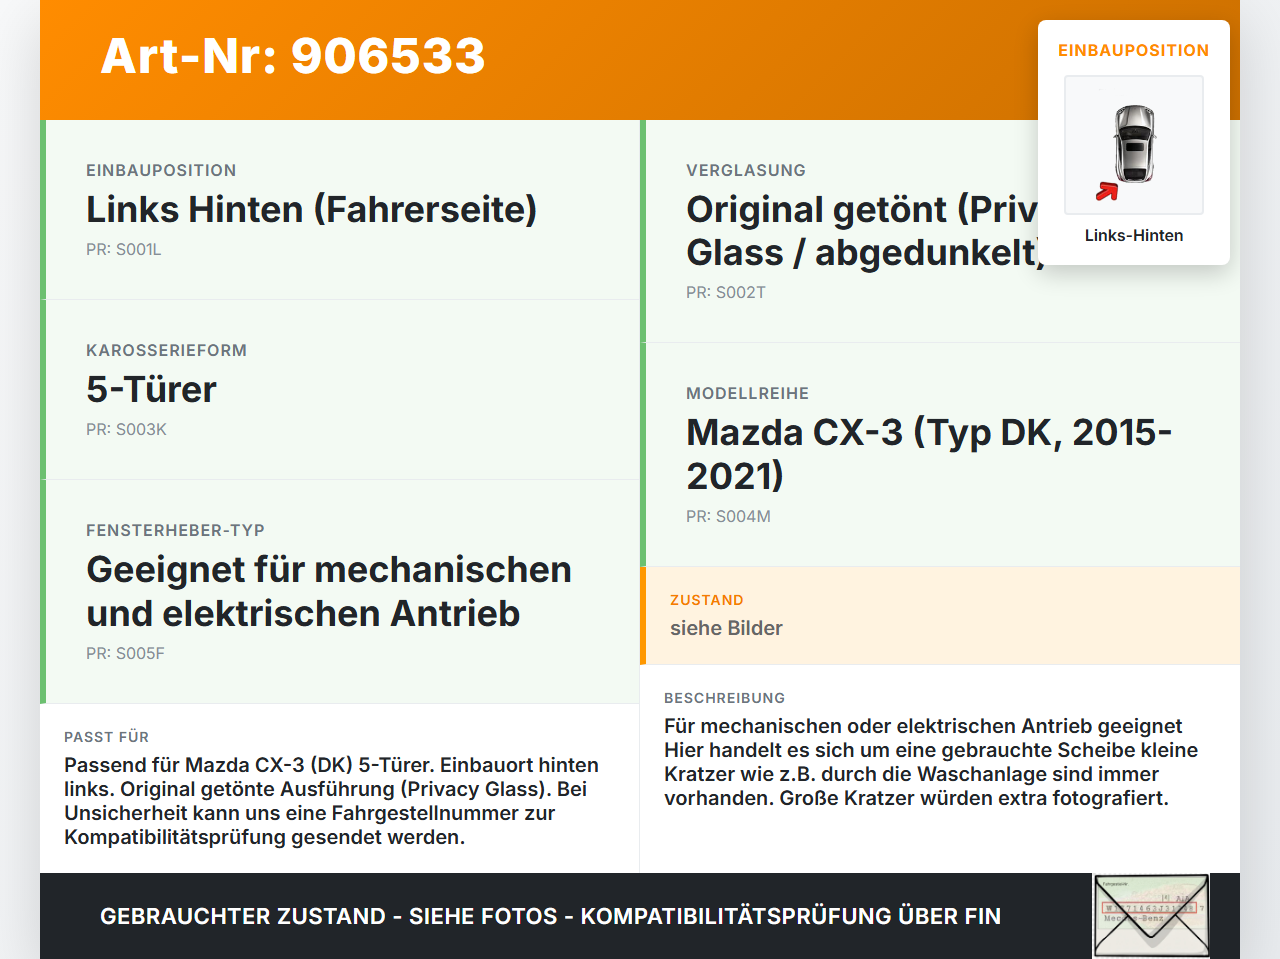1280x959 pixels.
Task: Click the Passt Für description text
Action: [x=332, y=801]
